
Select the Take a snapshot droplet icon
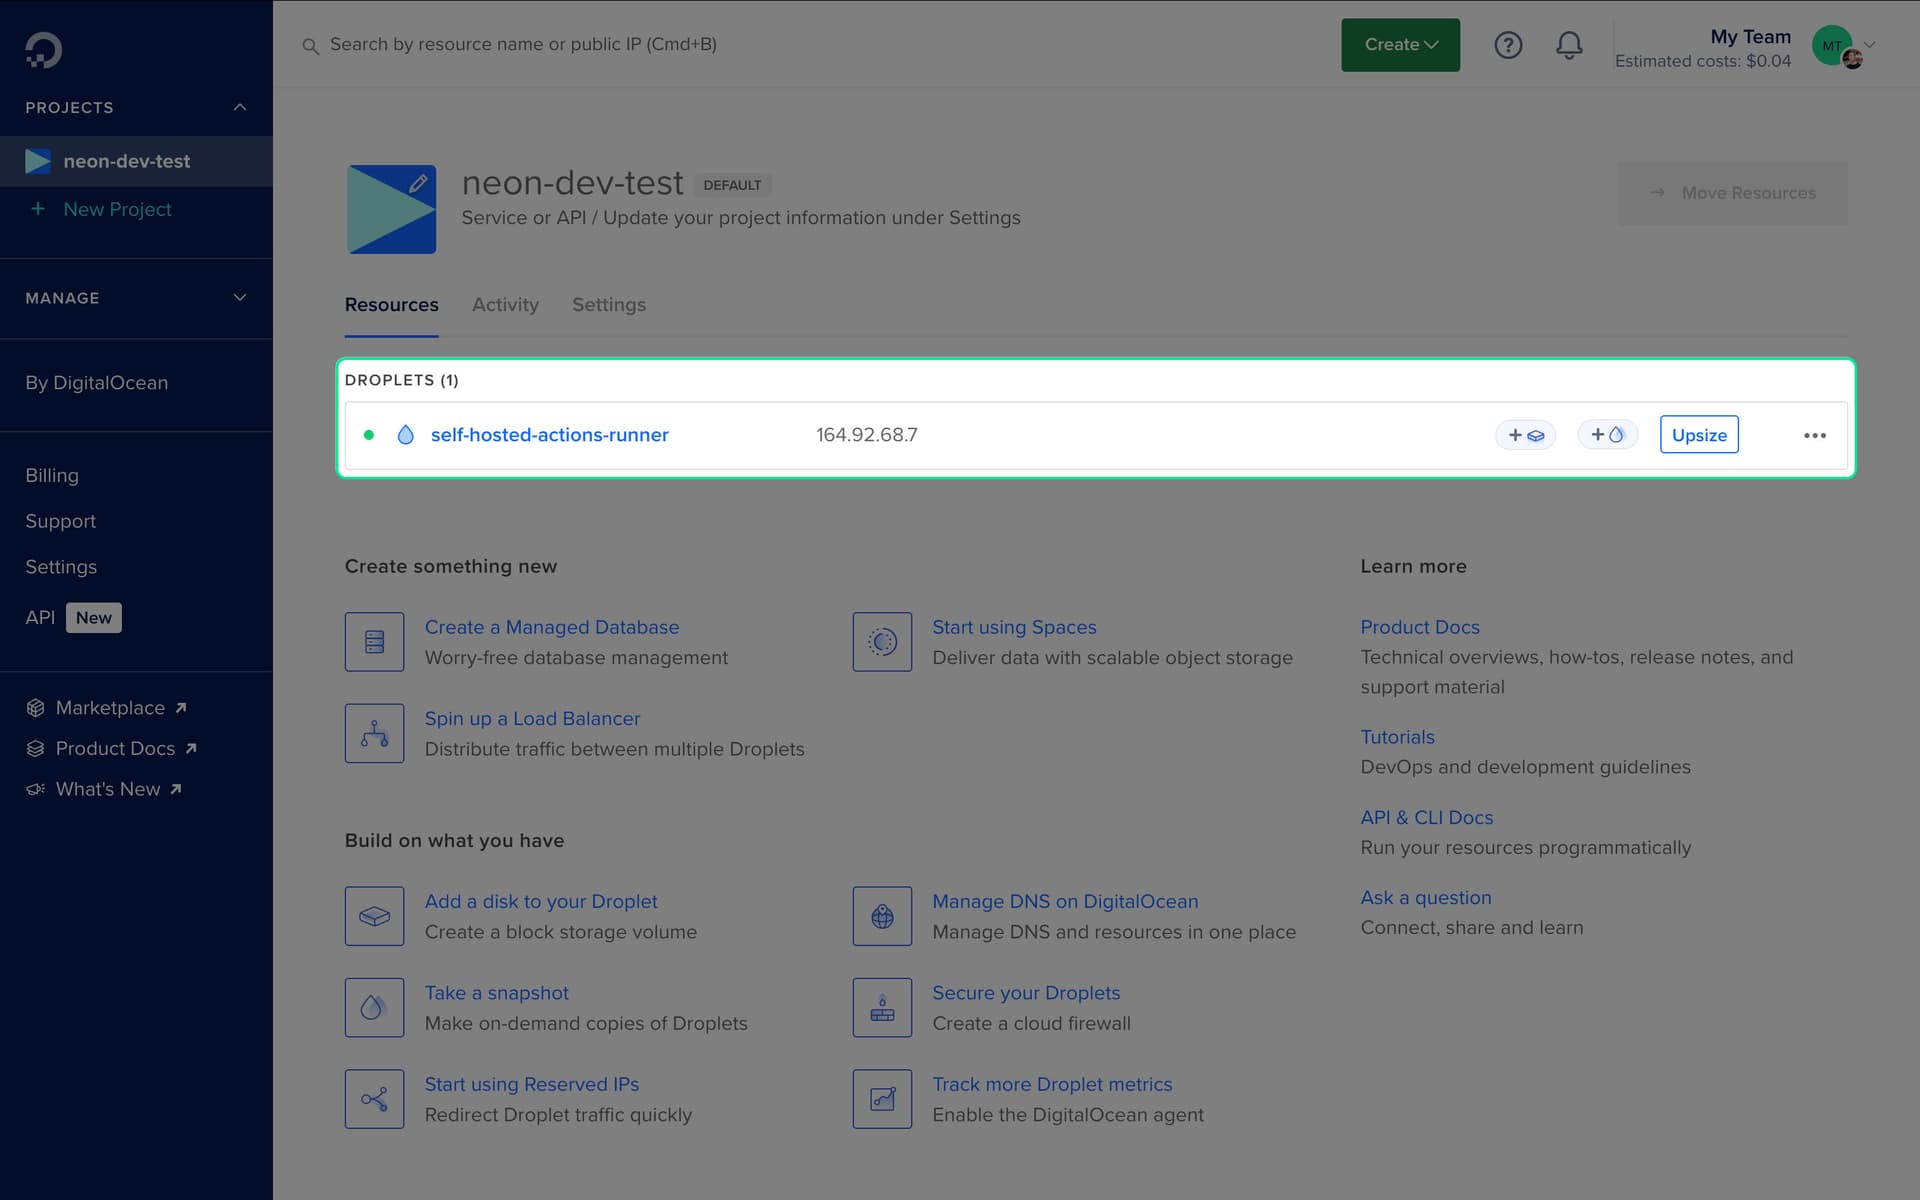374,1007
